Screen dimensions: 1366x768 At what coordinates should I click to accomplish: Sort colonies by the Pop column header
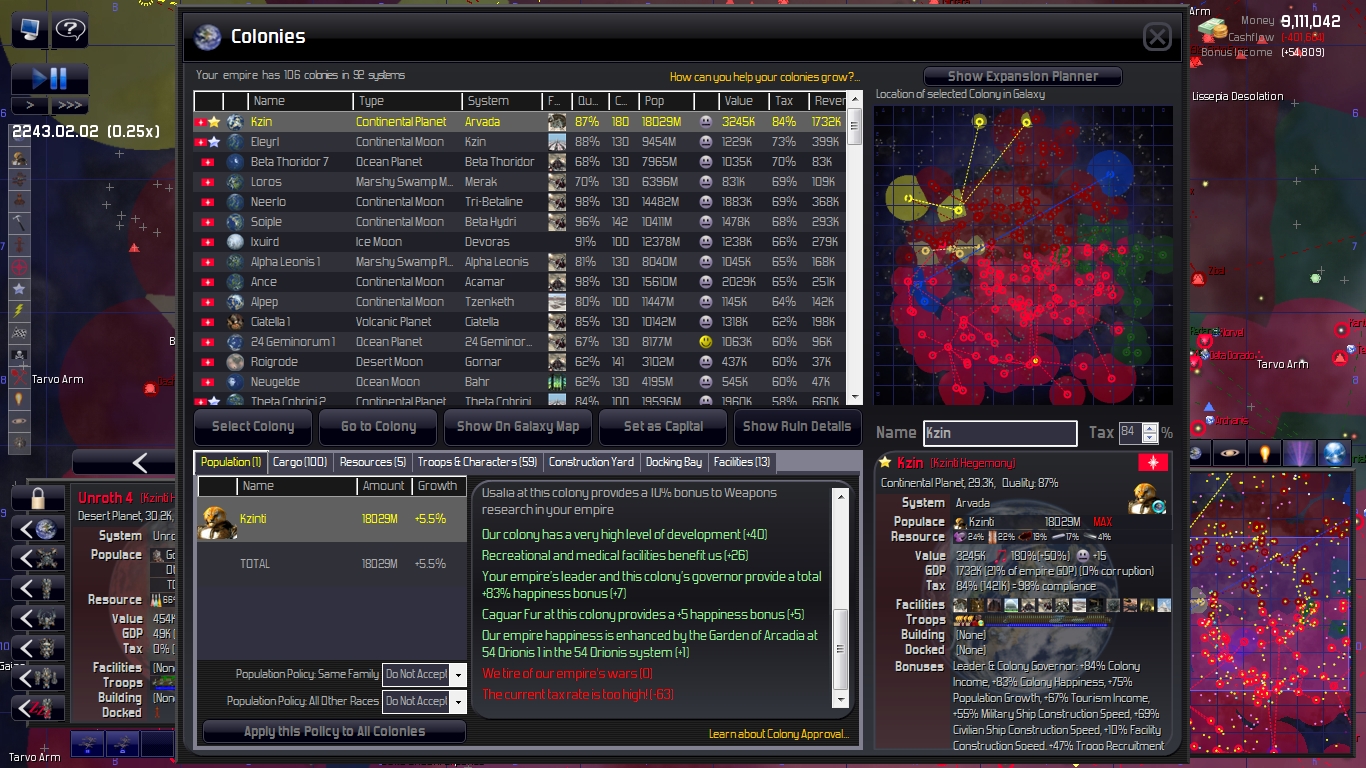[x=666, y=101]
